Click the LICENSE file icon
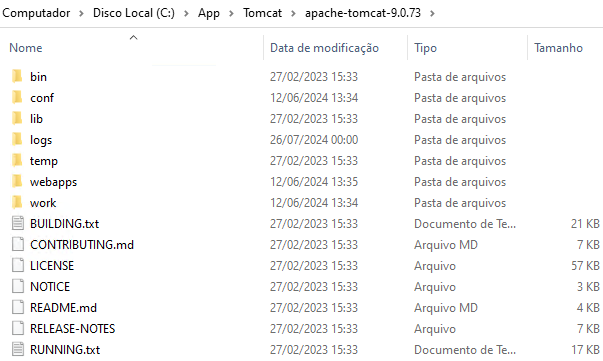The image size is (603, 361). click(x=18, y=265)
